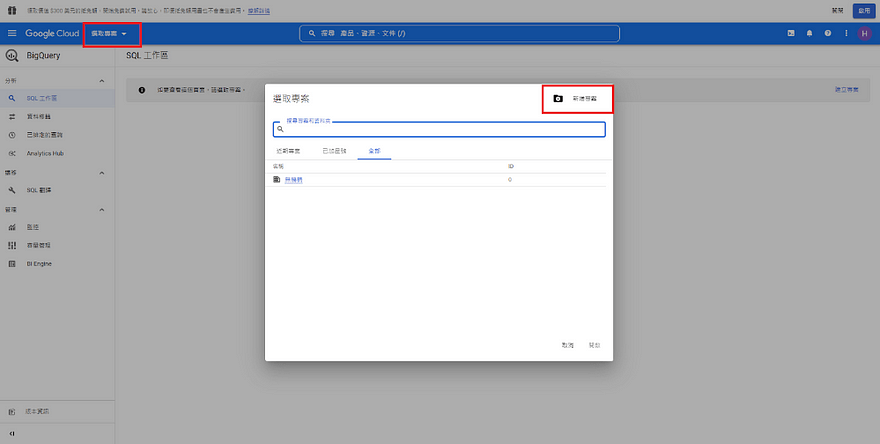Collapse the sidebar section containing SQL translation
Screen dimensions: 880x444
[102, 173]
